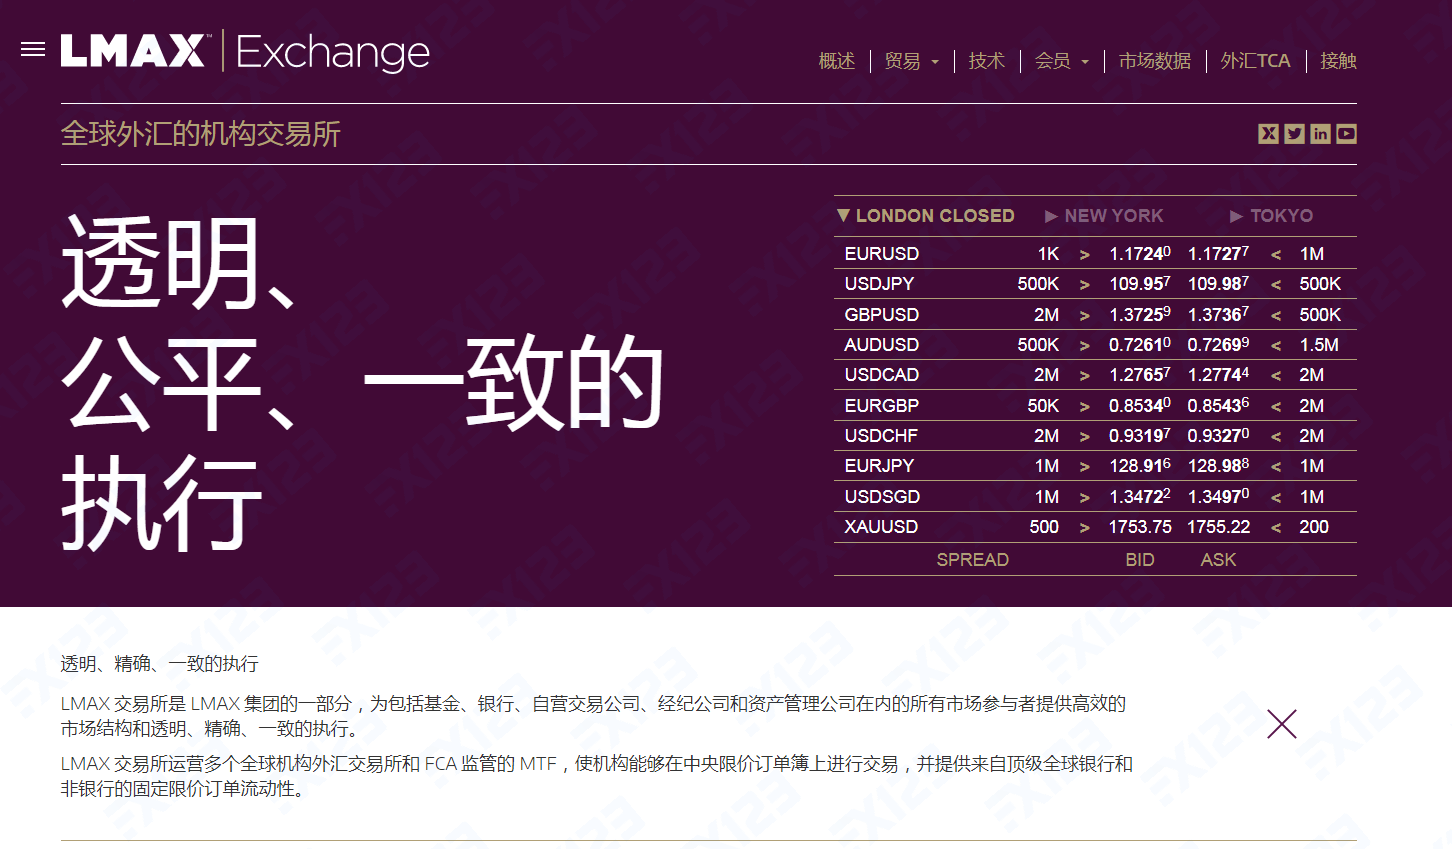Click GBPUSD ask price 1.37367
Image resolution: width=1452 pixels, height=849 pixels.
tap(1218, 315)
